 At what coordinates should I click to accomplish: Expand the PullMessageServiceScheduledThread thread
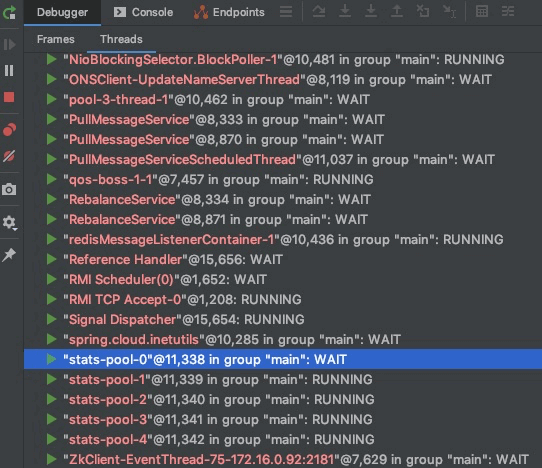[52, 160]
